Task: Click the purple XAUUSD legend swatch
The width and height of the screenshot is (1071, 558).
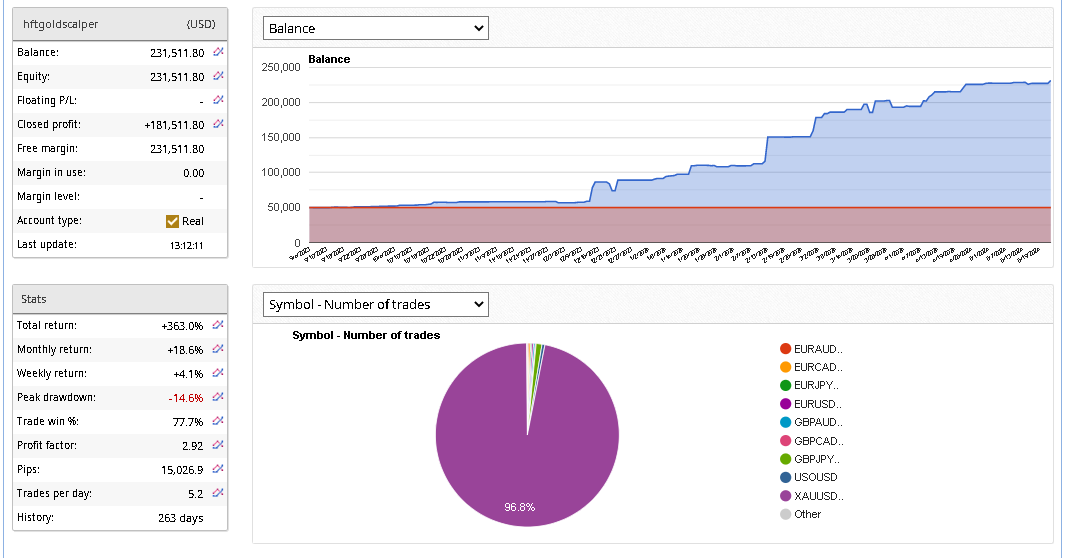Action: [786, 496]
